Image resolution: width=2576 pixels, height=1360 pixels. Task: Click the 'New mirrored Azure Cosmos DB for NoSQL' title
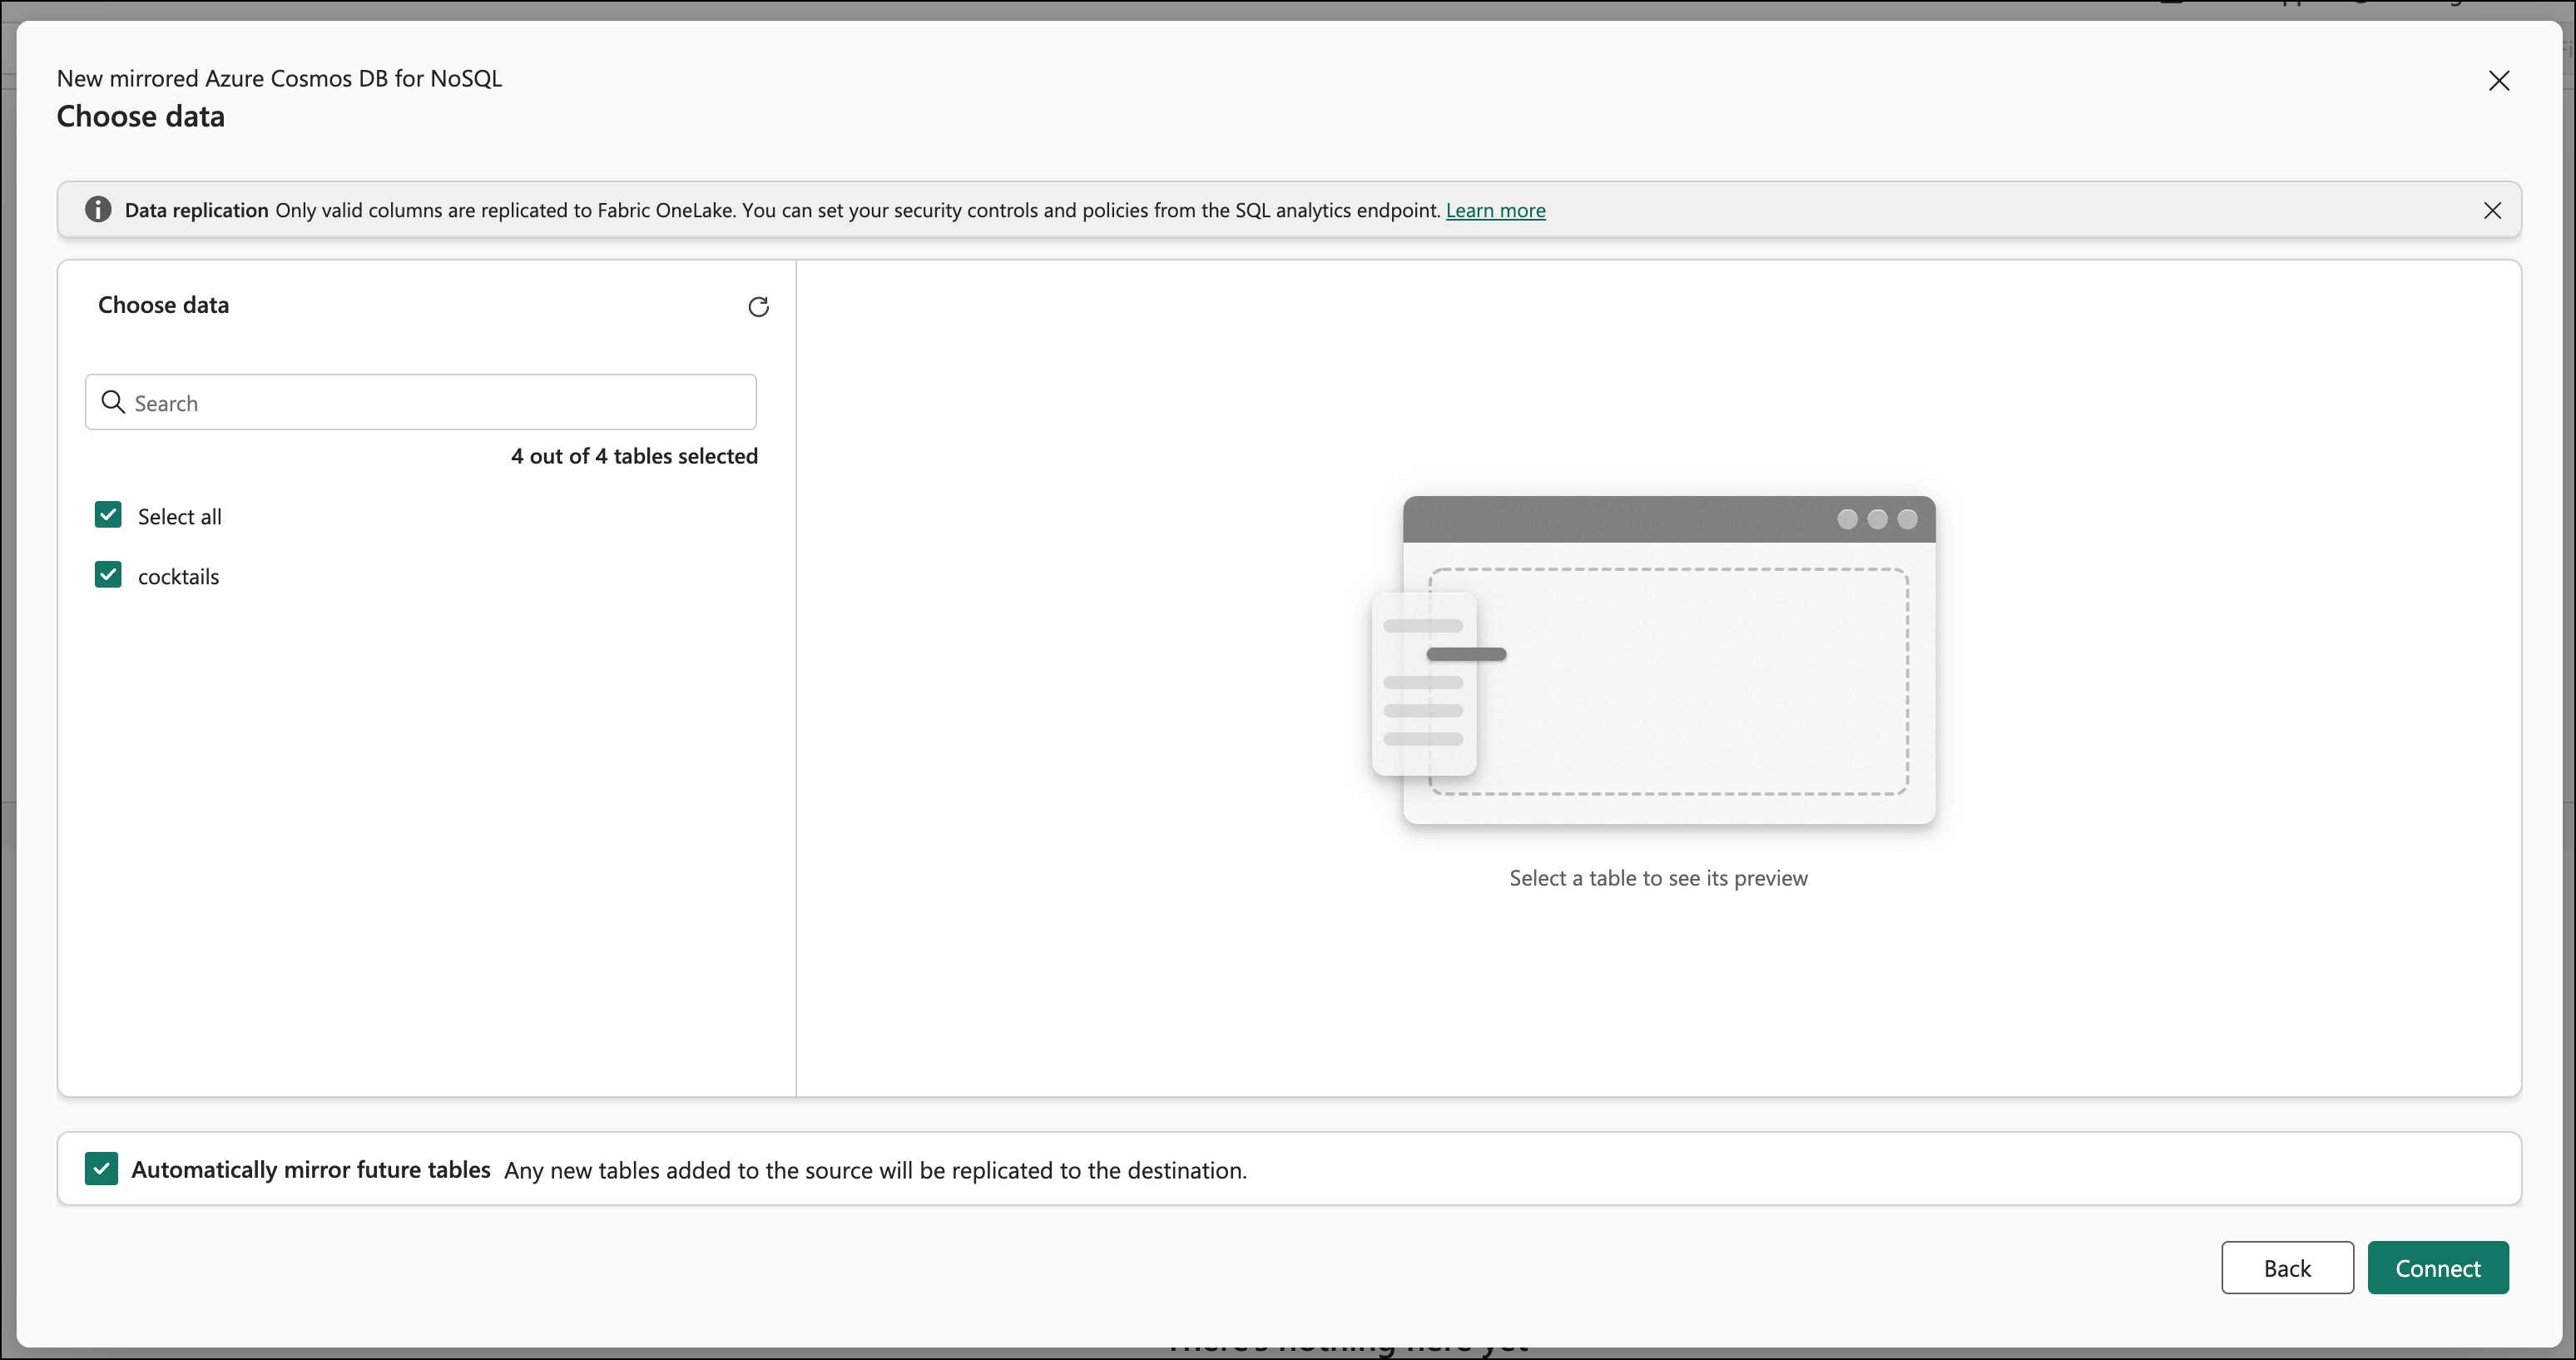click(279, 78)
